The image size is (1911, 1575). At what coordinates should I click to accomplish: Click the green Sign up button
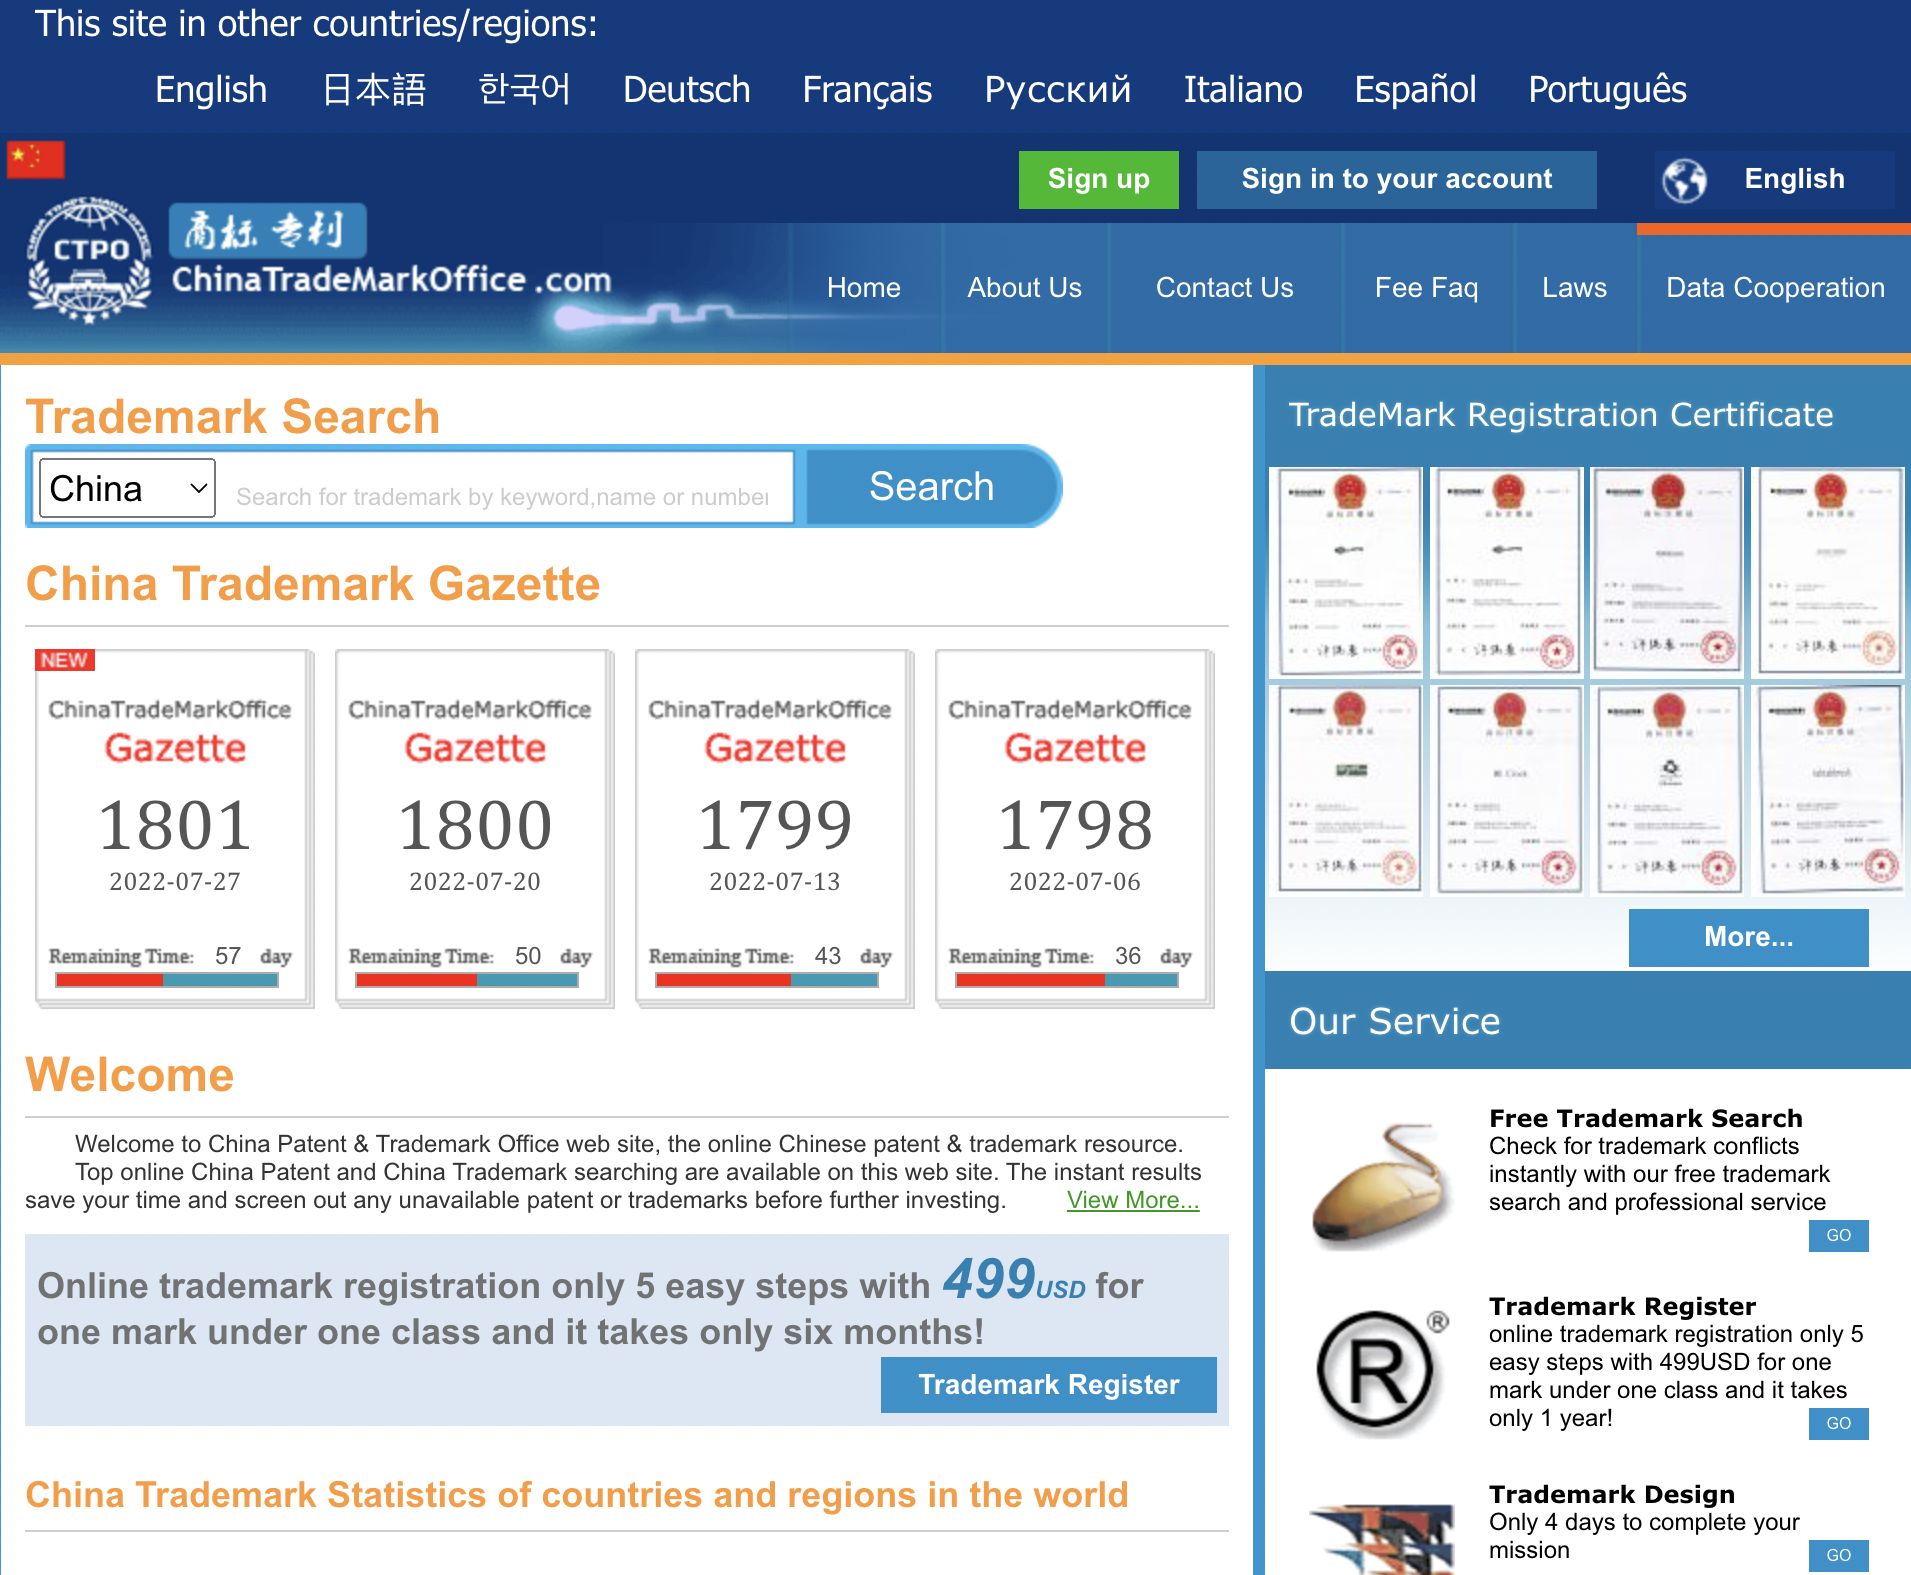point(1098,180)
